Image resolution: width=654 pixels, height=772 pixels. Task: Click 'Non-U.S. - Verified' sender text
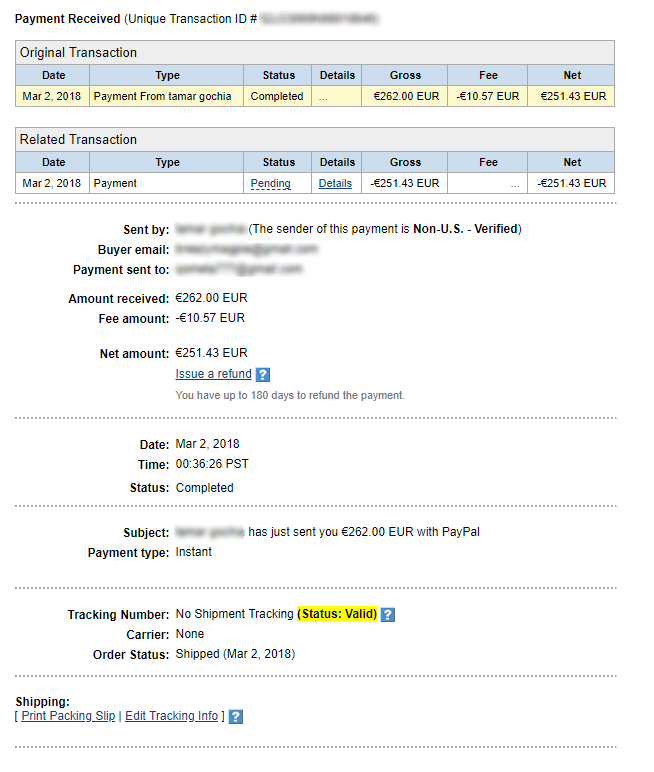point(465,229)
